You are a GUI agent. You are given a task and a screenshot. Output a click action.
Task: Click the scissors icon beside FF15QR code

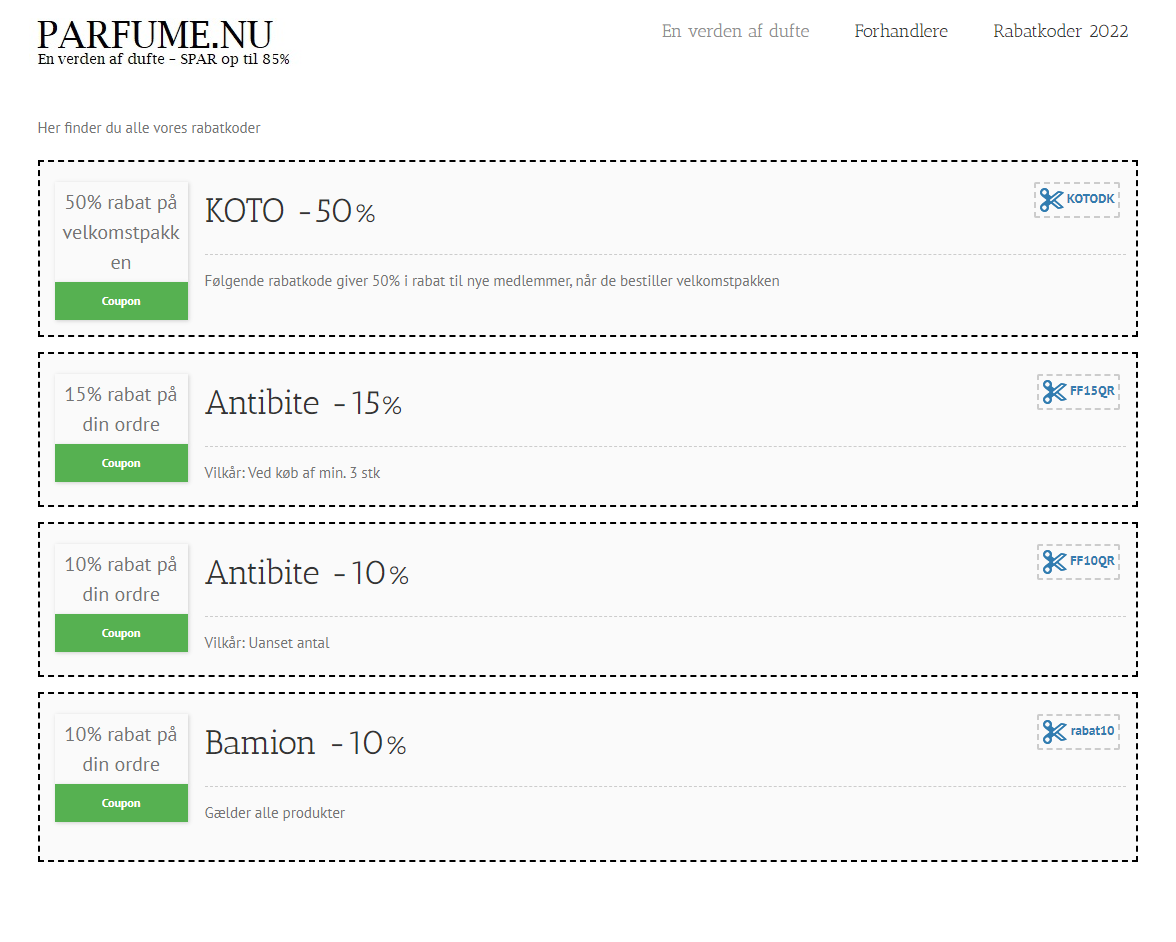(1054, 392)
